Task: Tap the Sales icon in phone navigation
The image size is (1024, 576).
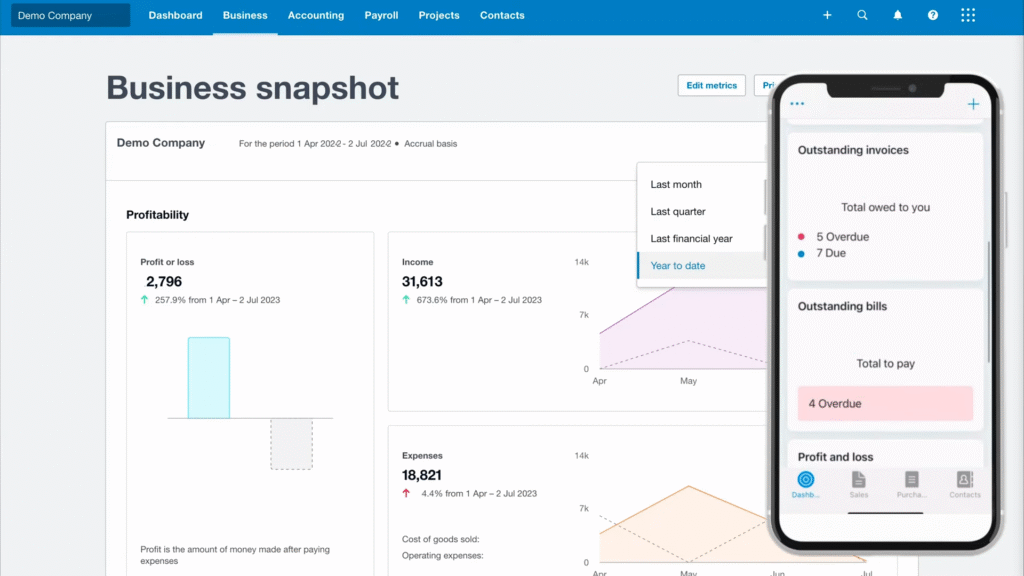Action: pyautogui.click(x=858, y=483)
